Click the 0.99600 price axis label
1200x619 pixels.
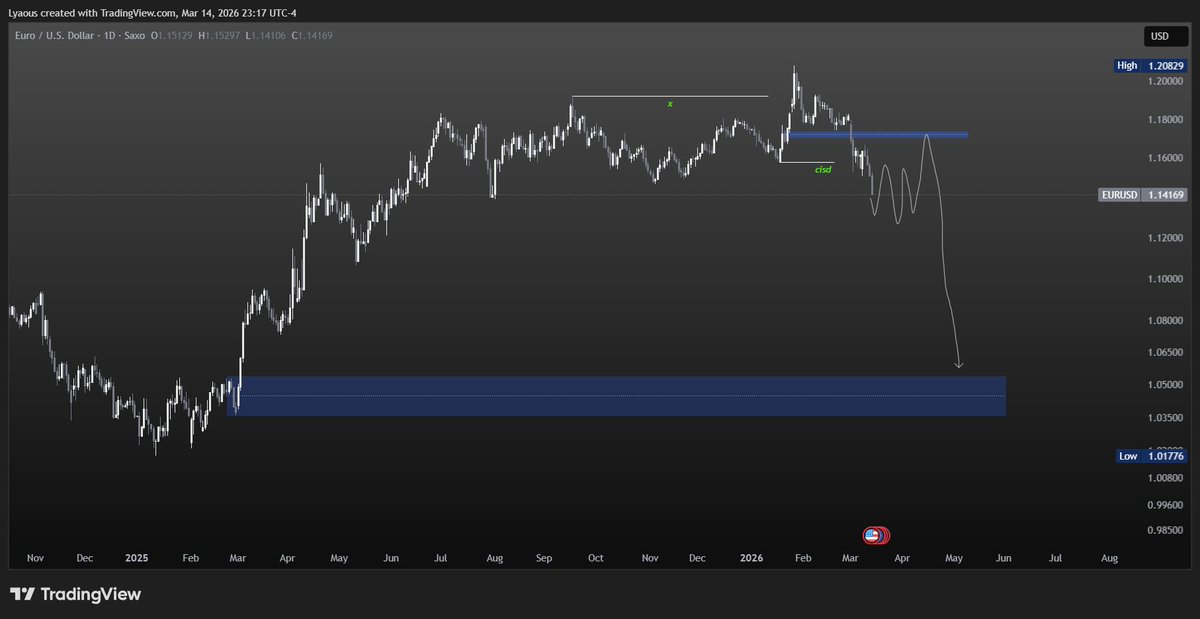click(x=1164, y=505)
